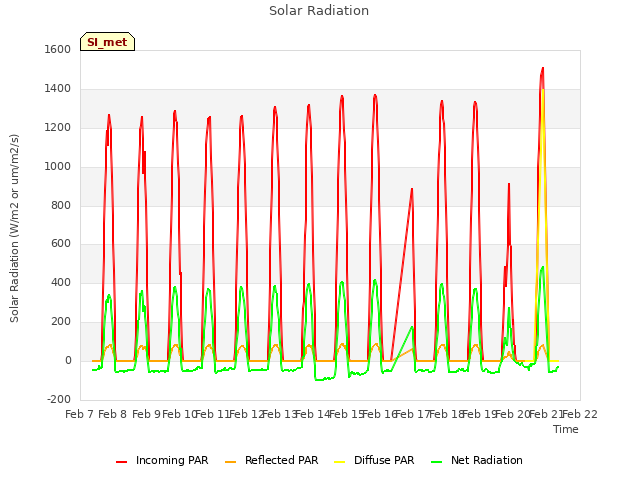The image size is (640, 480).
Task: Click the Diffuse PAR legend label
Action: tap(384, 460)
